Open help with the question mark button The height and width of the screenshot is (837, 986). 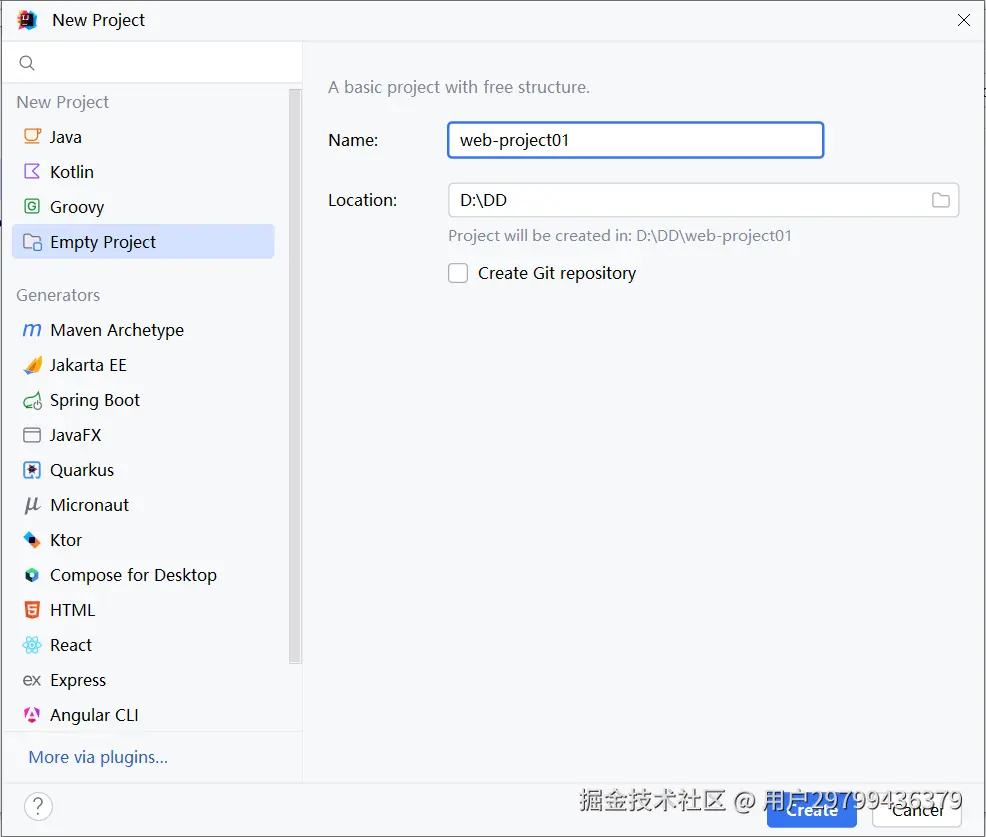click(x=38, y=806)
